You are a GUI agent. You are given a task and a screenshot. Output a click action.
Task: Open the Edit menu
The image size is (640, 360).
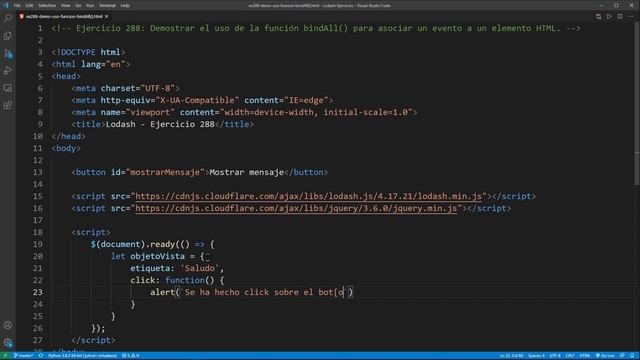pyautogui.click(x=29, y=5)
